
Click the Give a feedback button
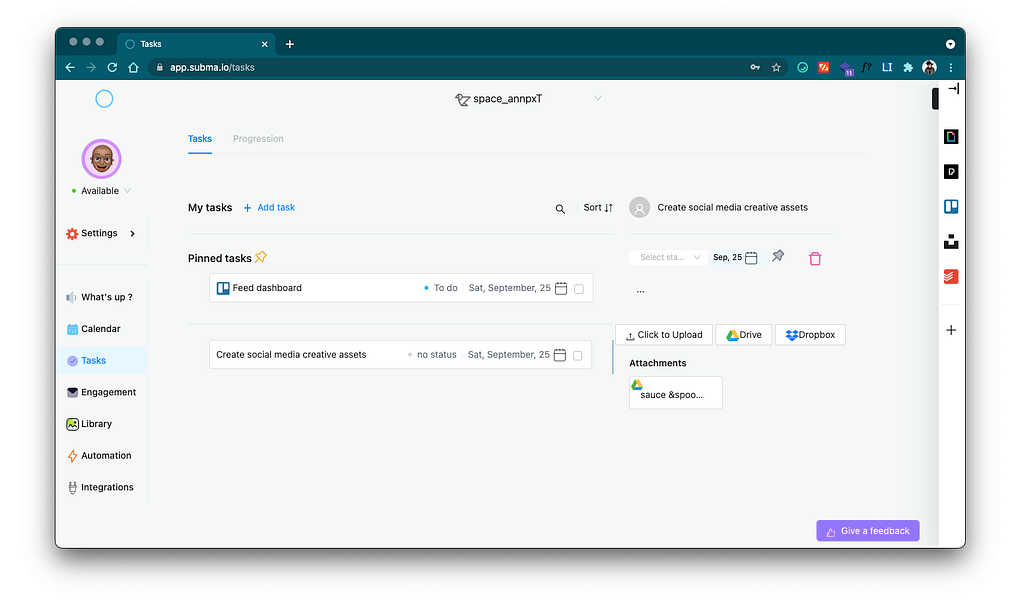coord(868,531)
